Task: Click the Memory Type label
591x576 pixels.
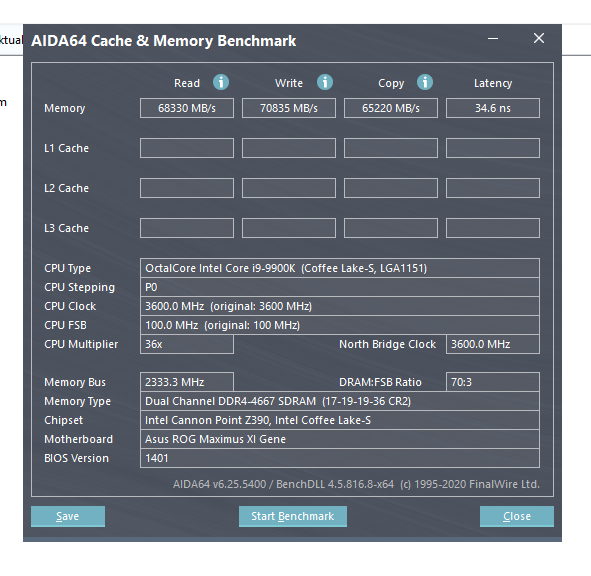Action: click(x=78, y=402)
